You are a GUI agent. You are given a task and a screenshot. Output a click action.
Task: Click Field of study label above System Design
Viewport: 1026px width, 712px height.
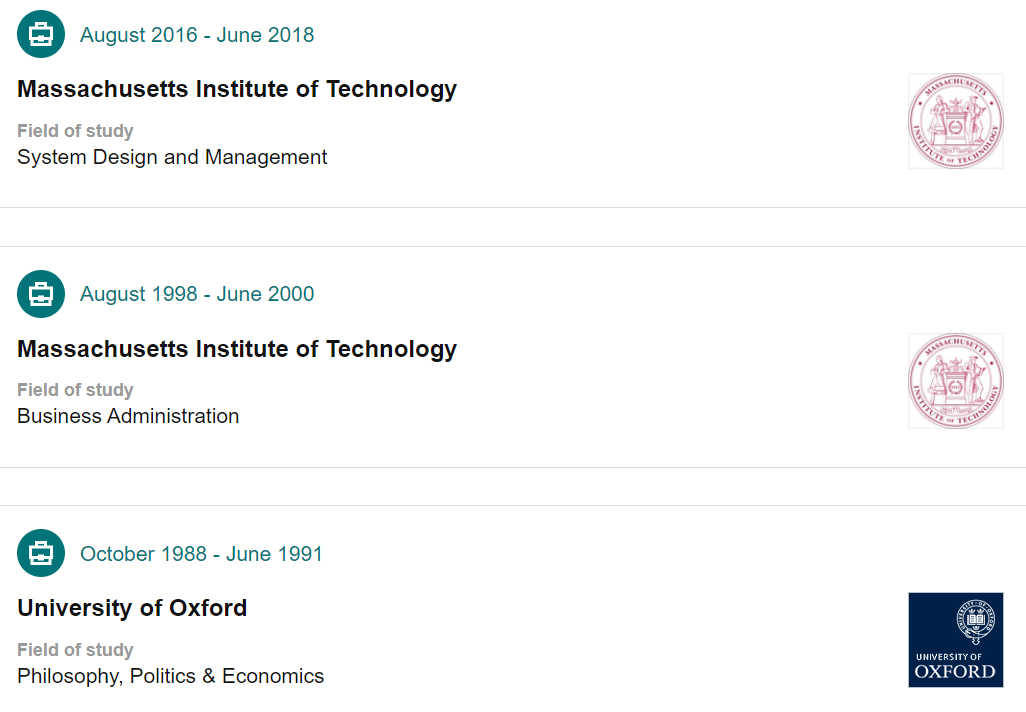[75, 131]
